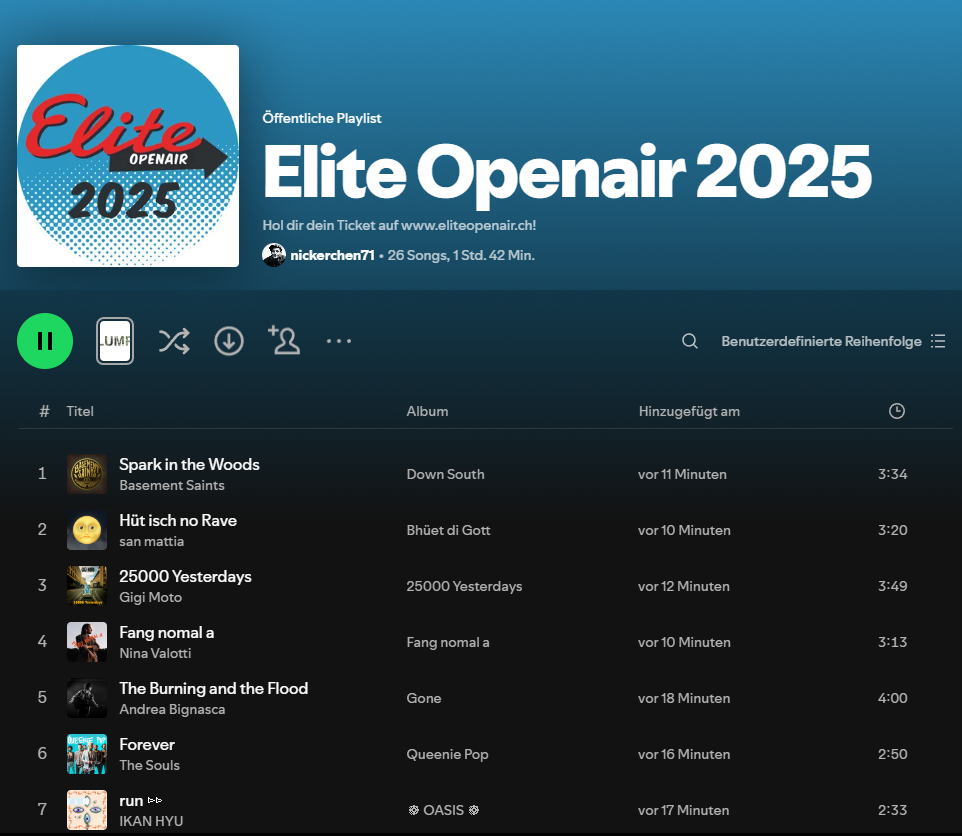
Task: Open the three-dots more options menu
Action: coord(339,341)
